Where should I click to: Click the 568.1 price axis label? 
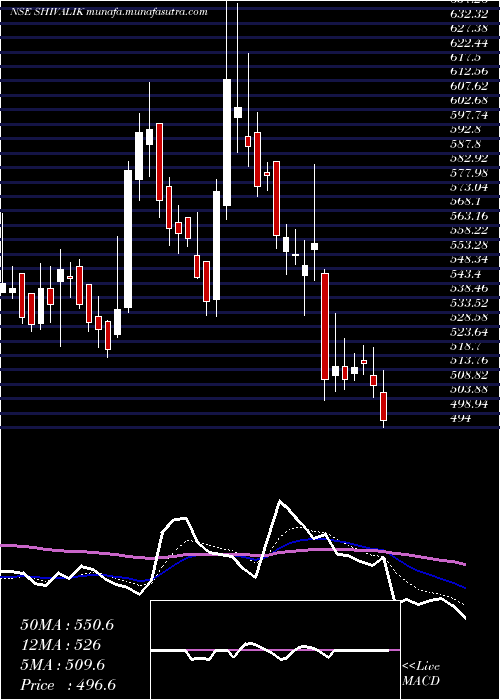click(466, 202)
